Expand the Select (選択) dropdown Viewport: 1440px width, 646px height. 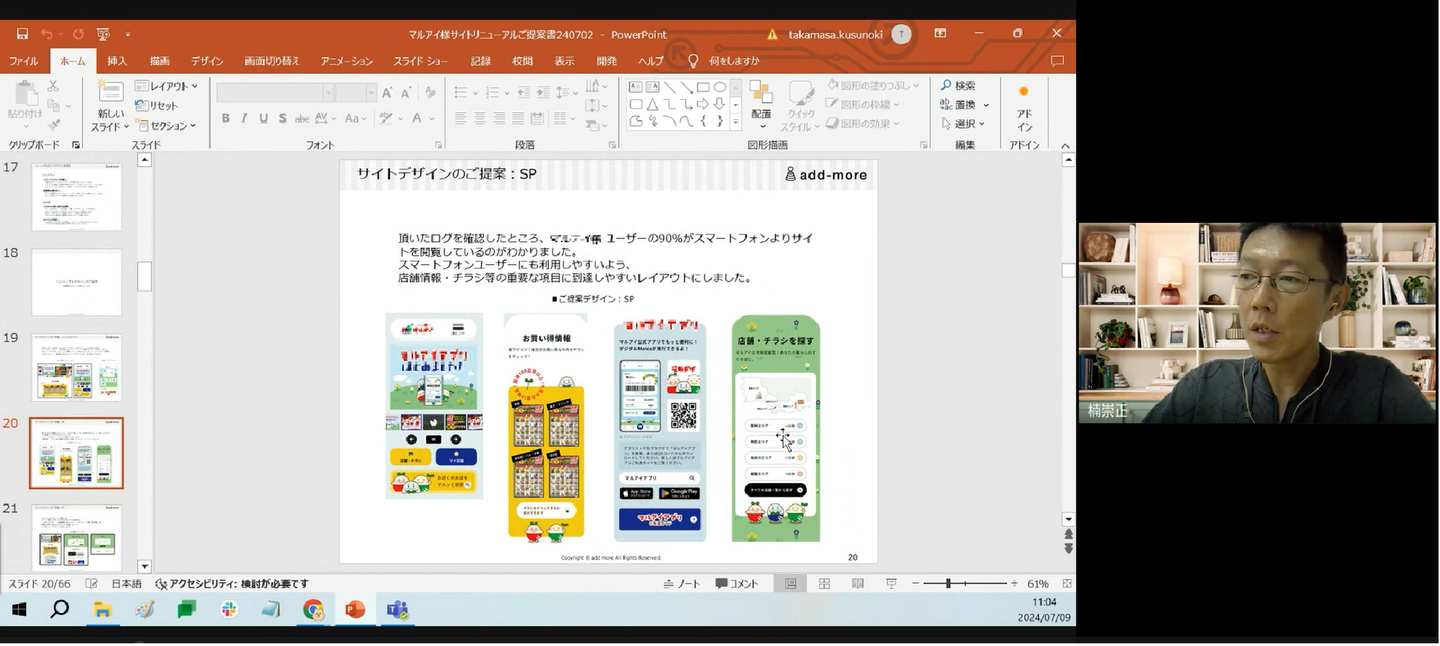pyautogui.click(x=964, y=124)
